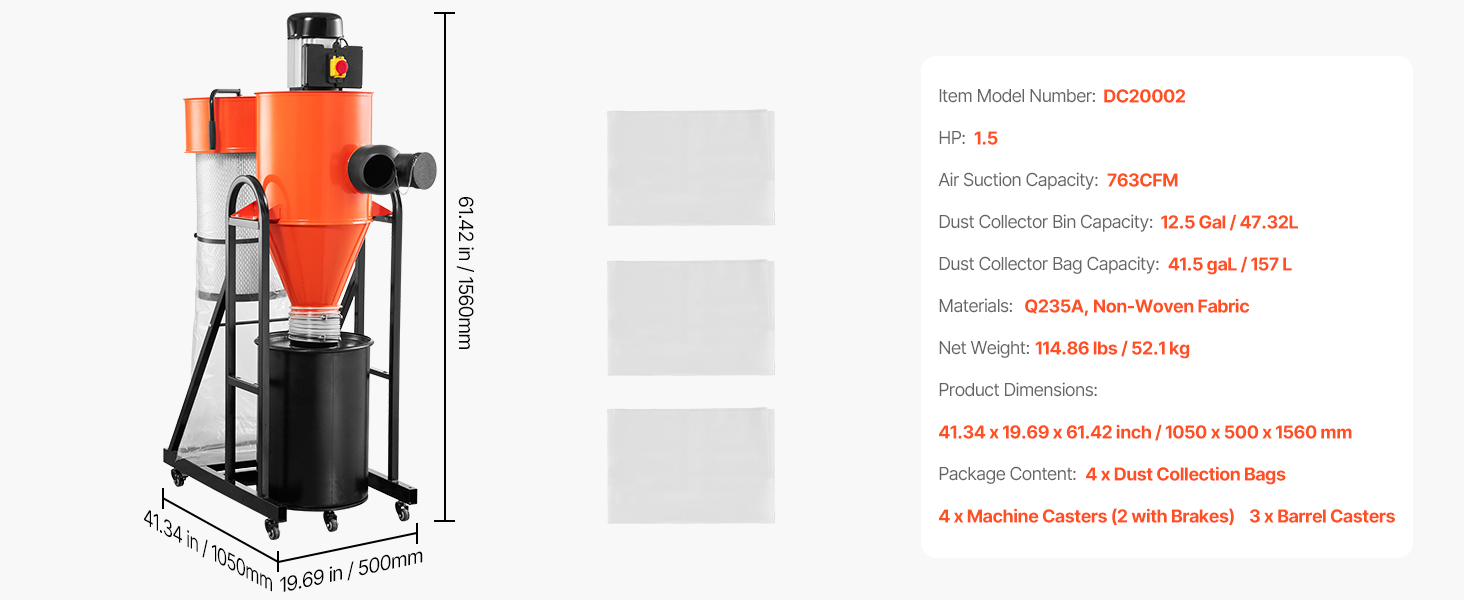Click the 114.86 lbs / 52.1 kg weight
The image size is (1464, 600).
tap(1112, 348)
